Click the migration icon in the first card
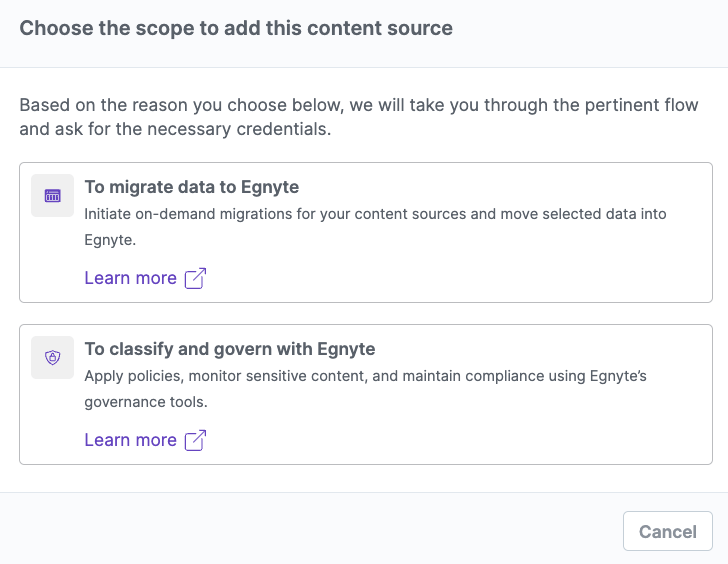The image size is (728, 564). tap(53, 196)
